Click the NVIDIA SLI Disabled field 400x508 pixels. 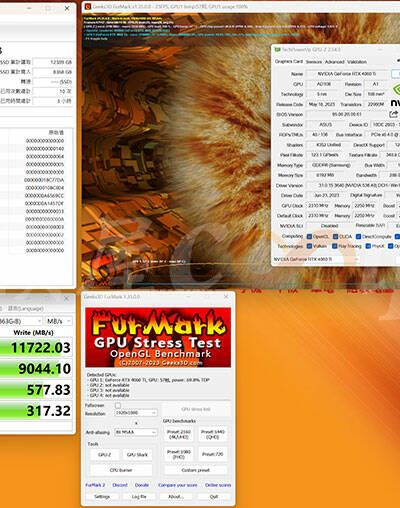coord(329,226)
